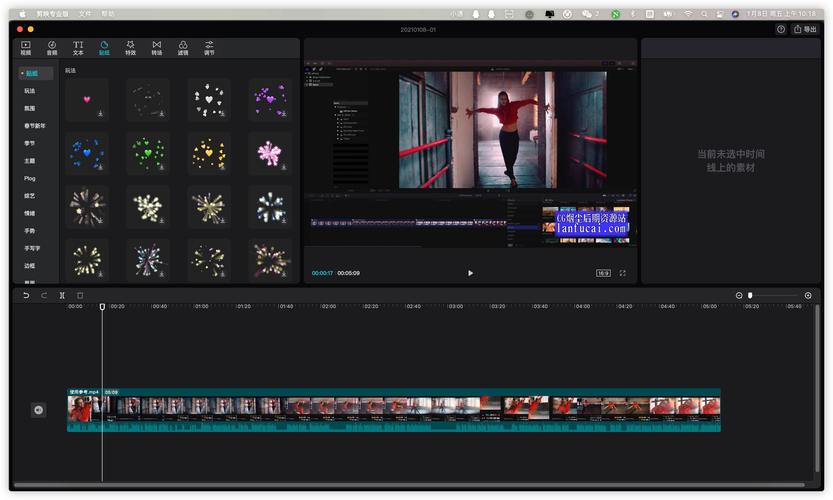The height and width of the screenshot is (500, 833).
Task: Select the 春节新年 sticker category
Action: coord(35,126)
